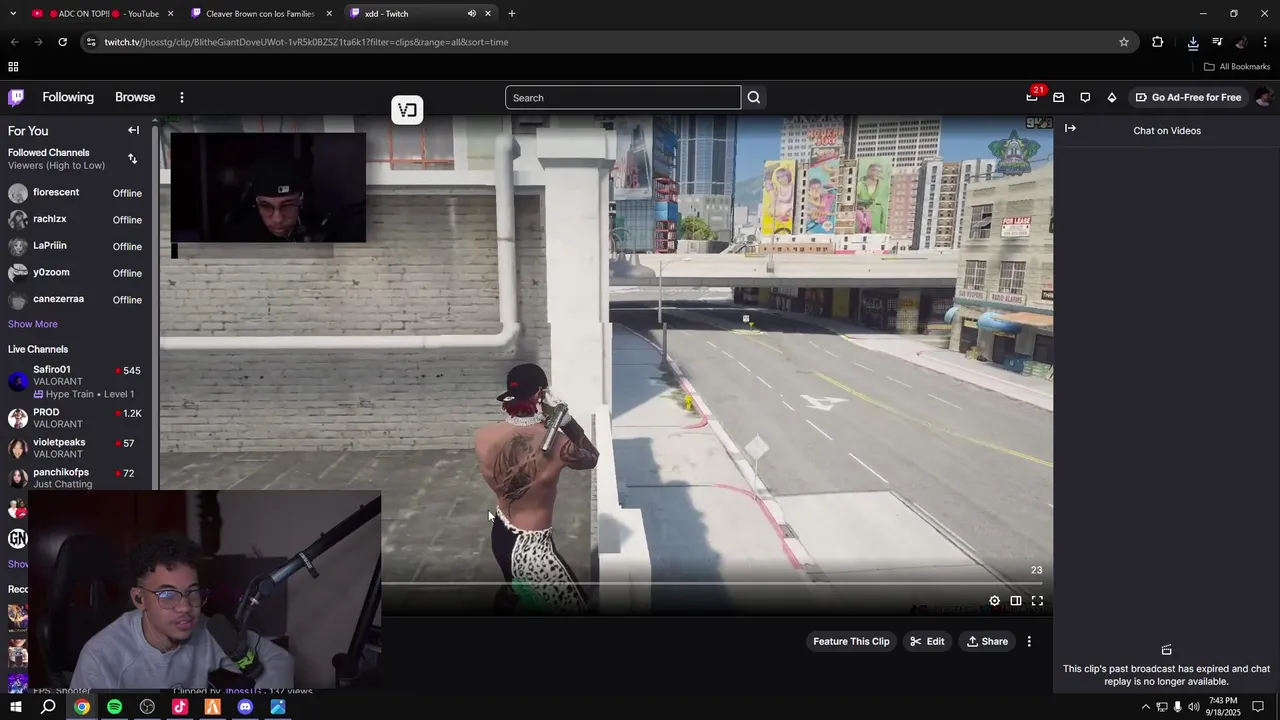1280x720 pixels.
Task: Open Spotify from taskbar
Action: [114, 707]
